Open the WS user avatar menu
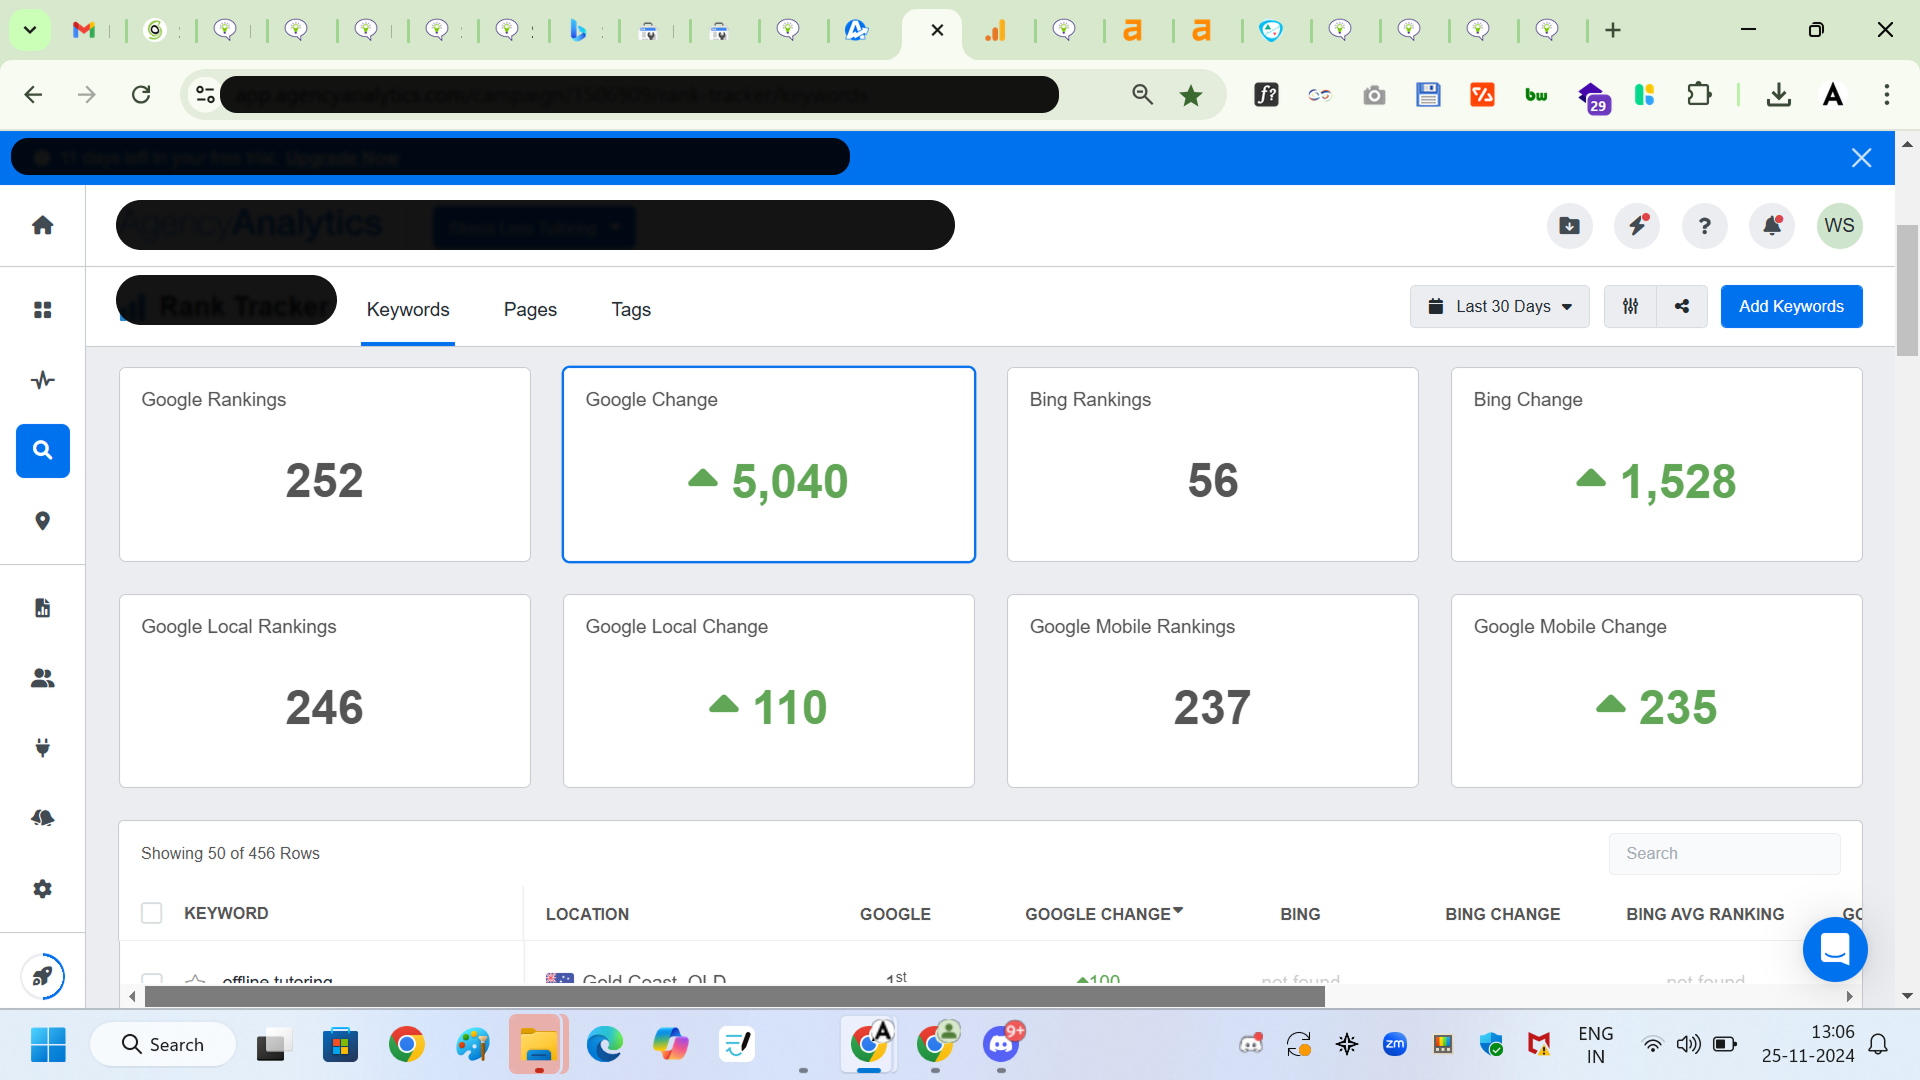 1838,226
